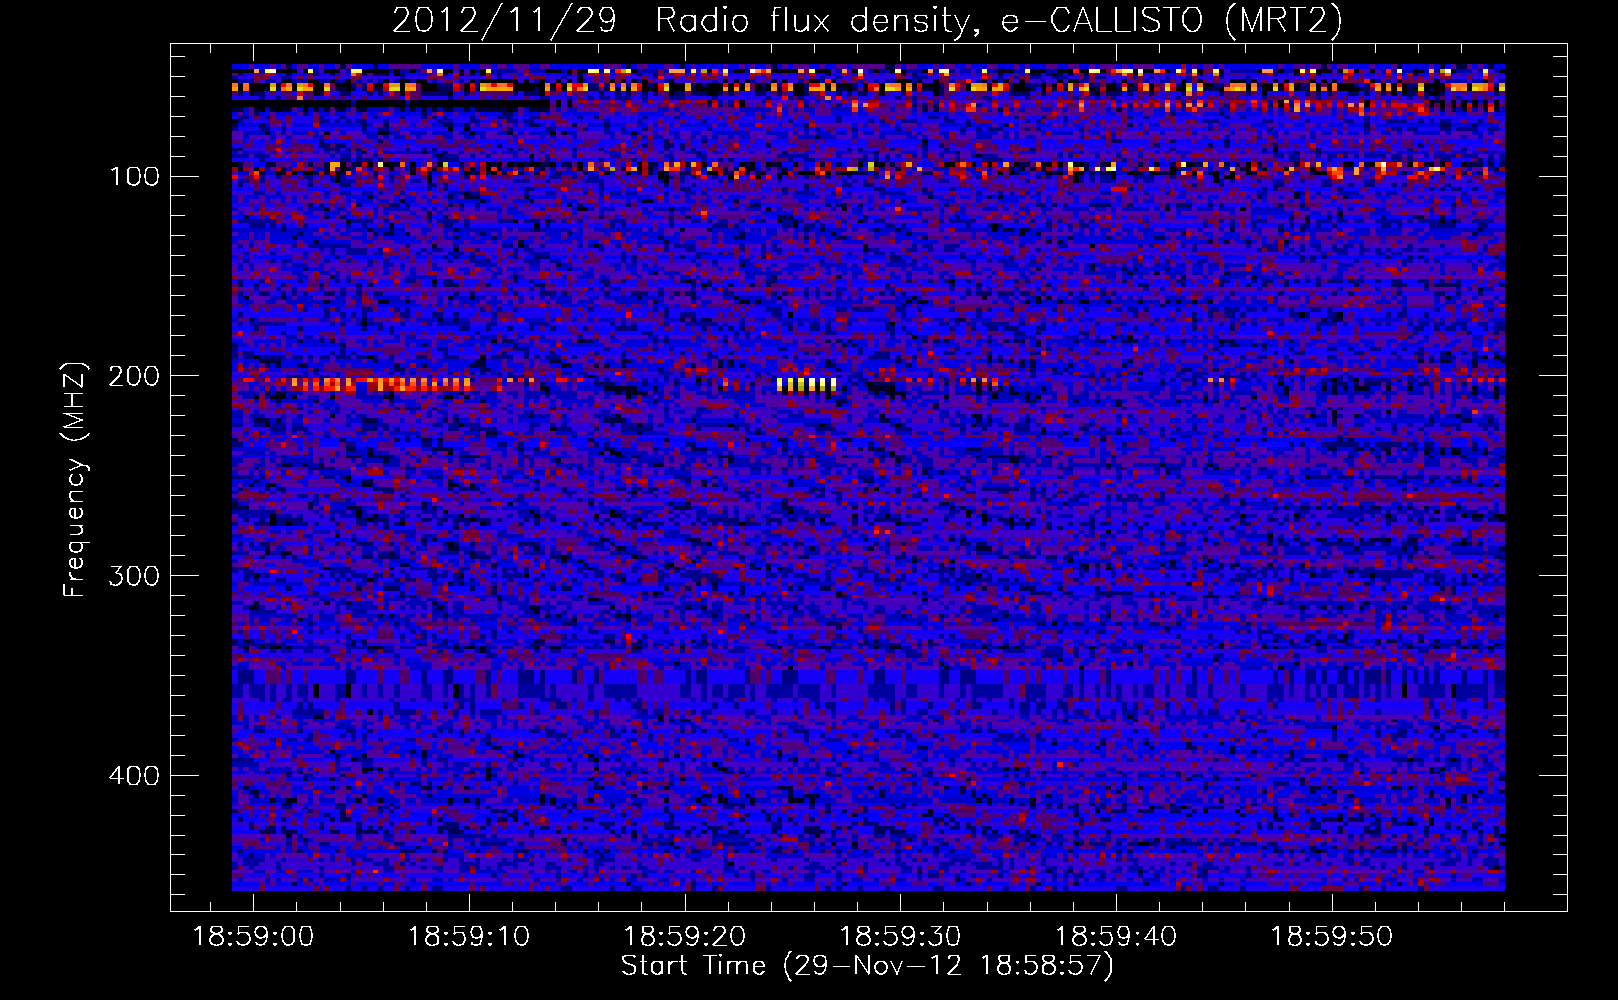Image resolution: width=1618 pixels, height=1000 pixels.
Task: Click the 'Start Time (29-Nov-12 18:58:57)' label
Action: click(x=867, y=966)
